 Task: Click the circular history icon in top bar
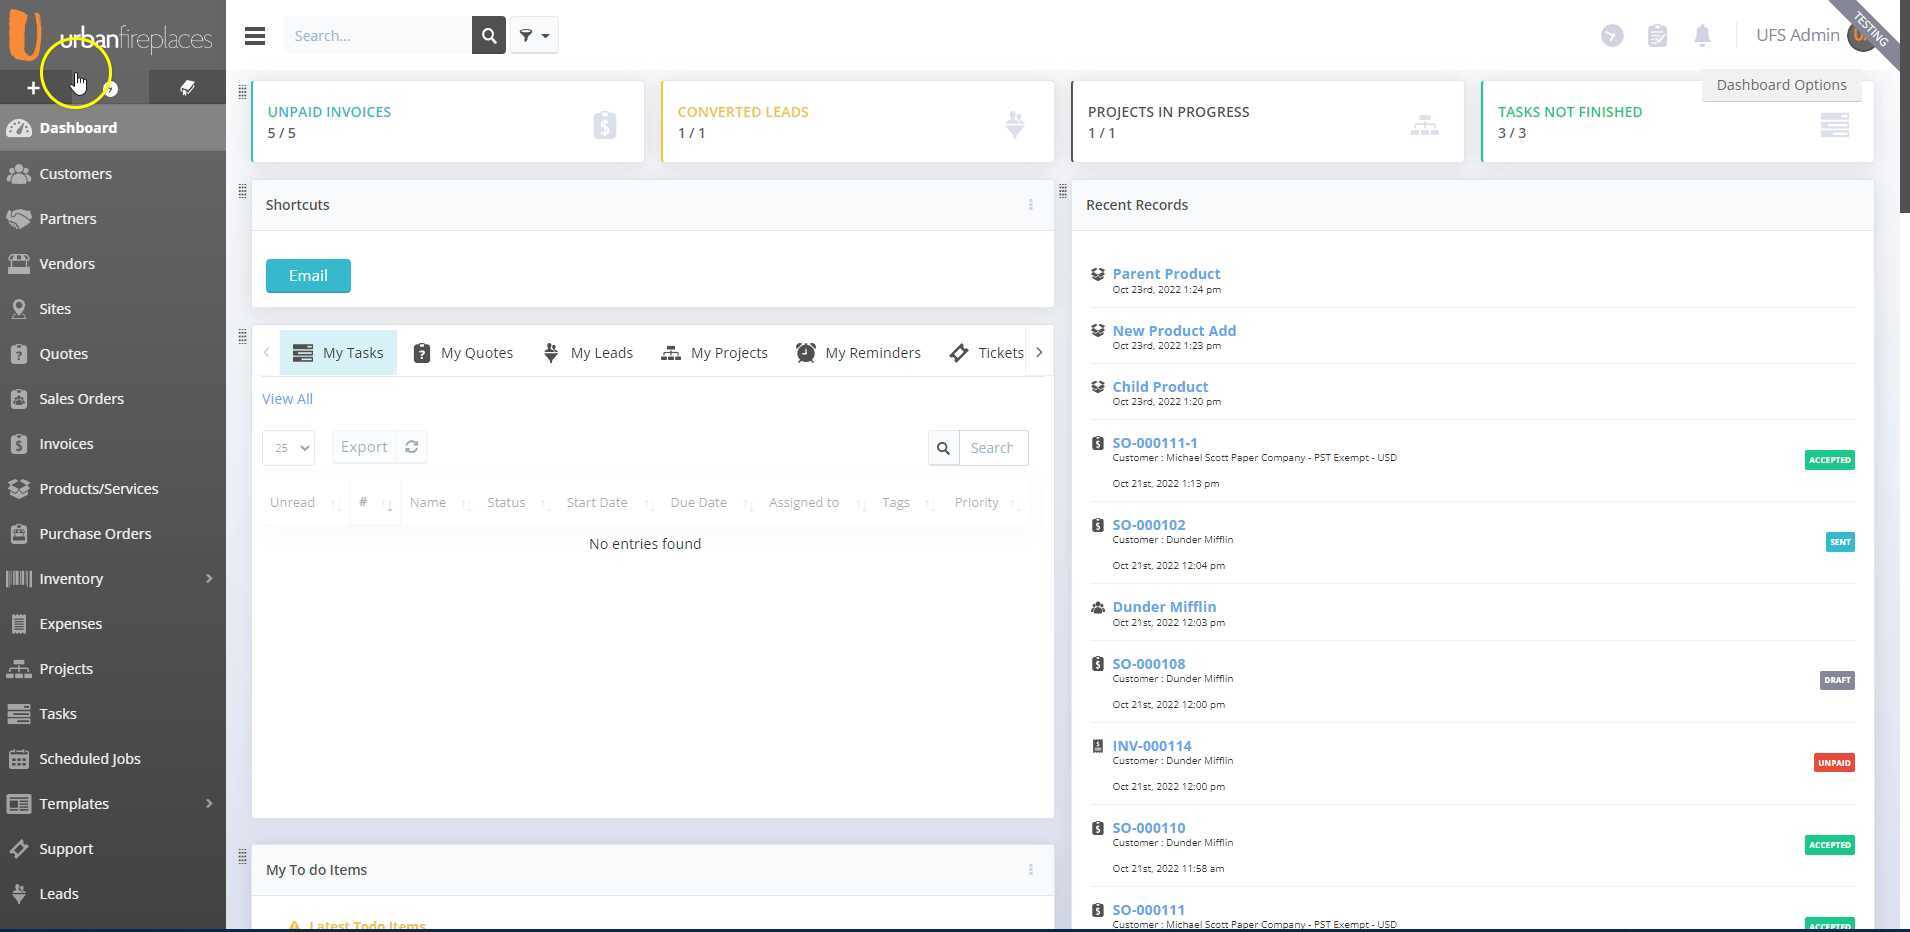1611,35
